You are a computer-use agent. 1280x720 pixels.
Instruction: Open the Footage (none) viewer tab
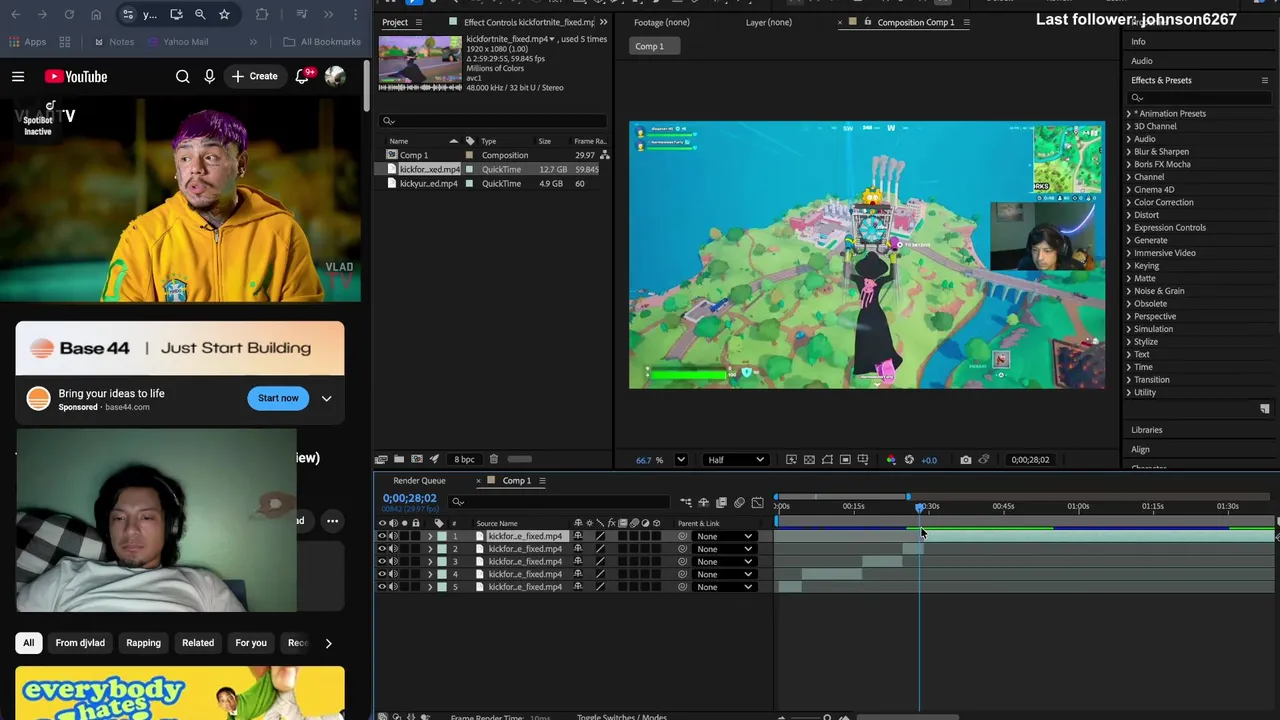(662, 22)
